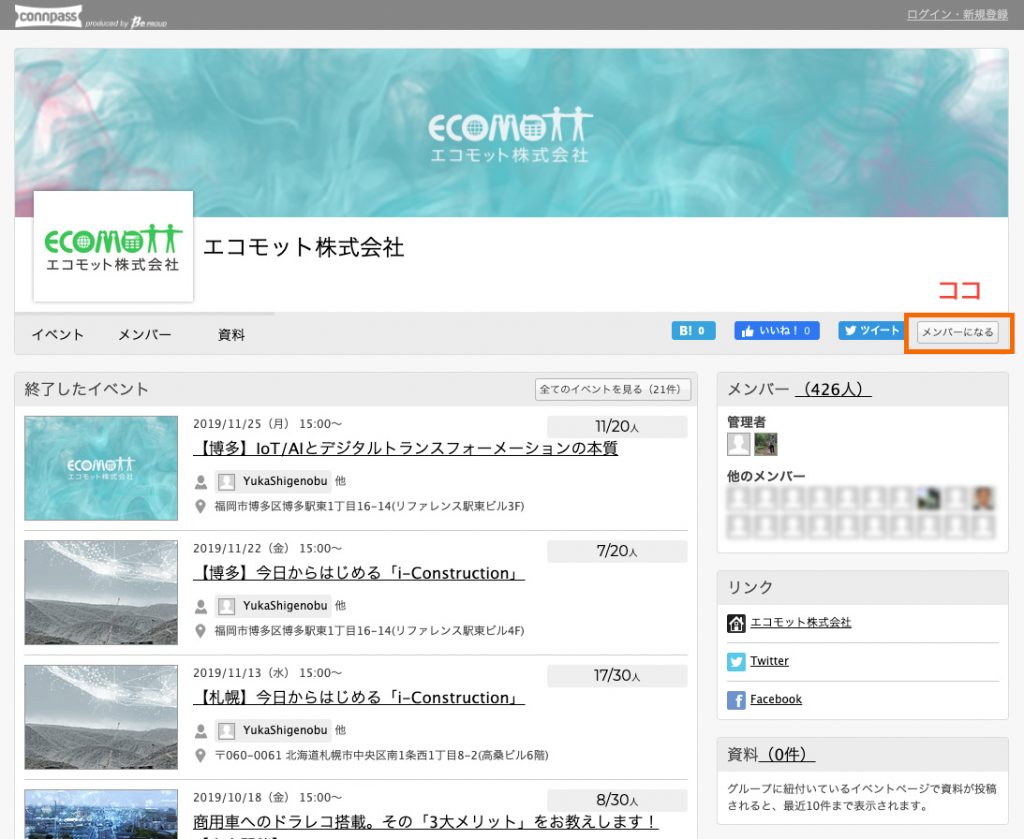This screenshot has height=839, width=1024.
Task: Click the メンバーになる button
Action: [x=957, y=332]
